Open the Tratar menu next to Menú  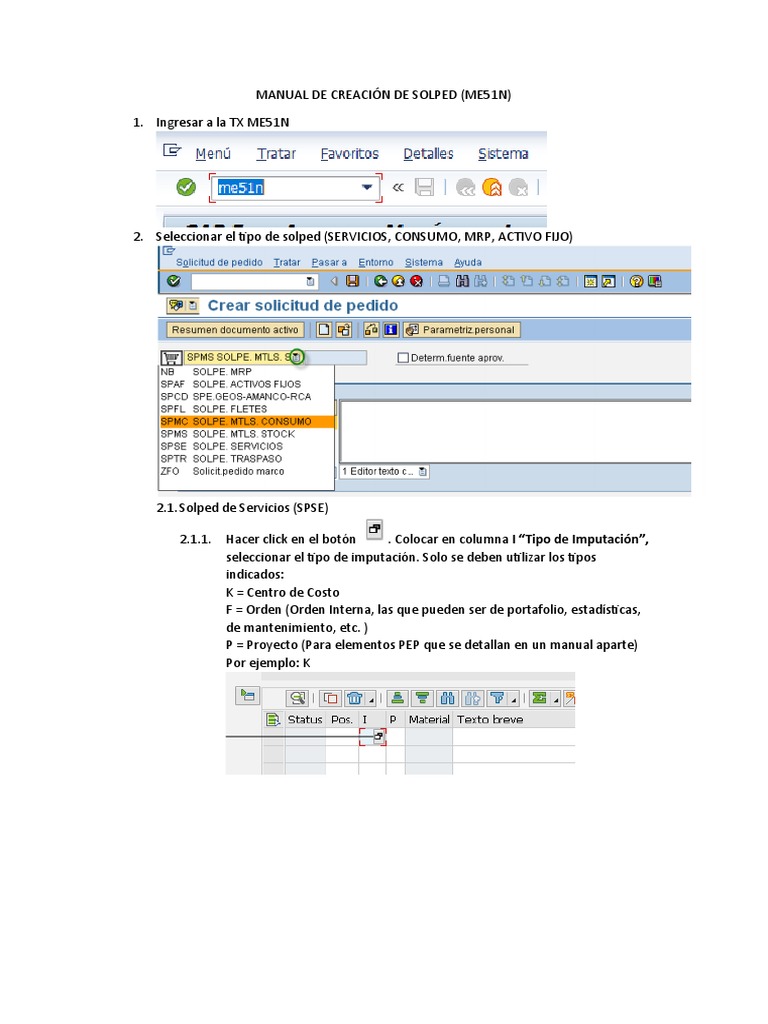point(276,153)
